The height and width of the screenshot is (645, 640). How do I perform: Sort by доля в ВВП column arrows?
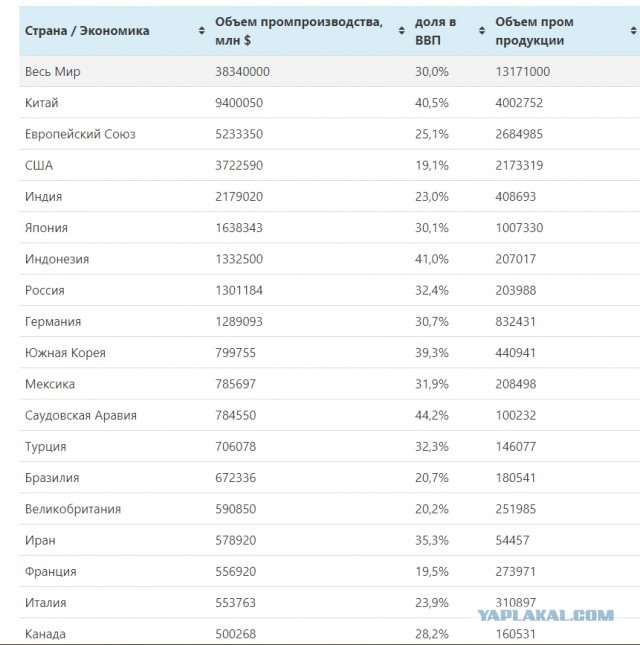point(482,31)
